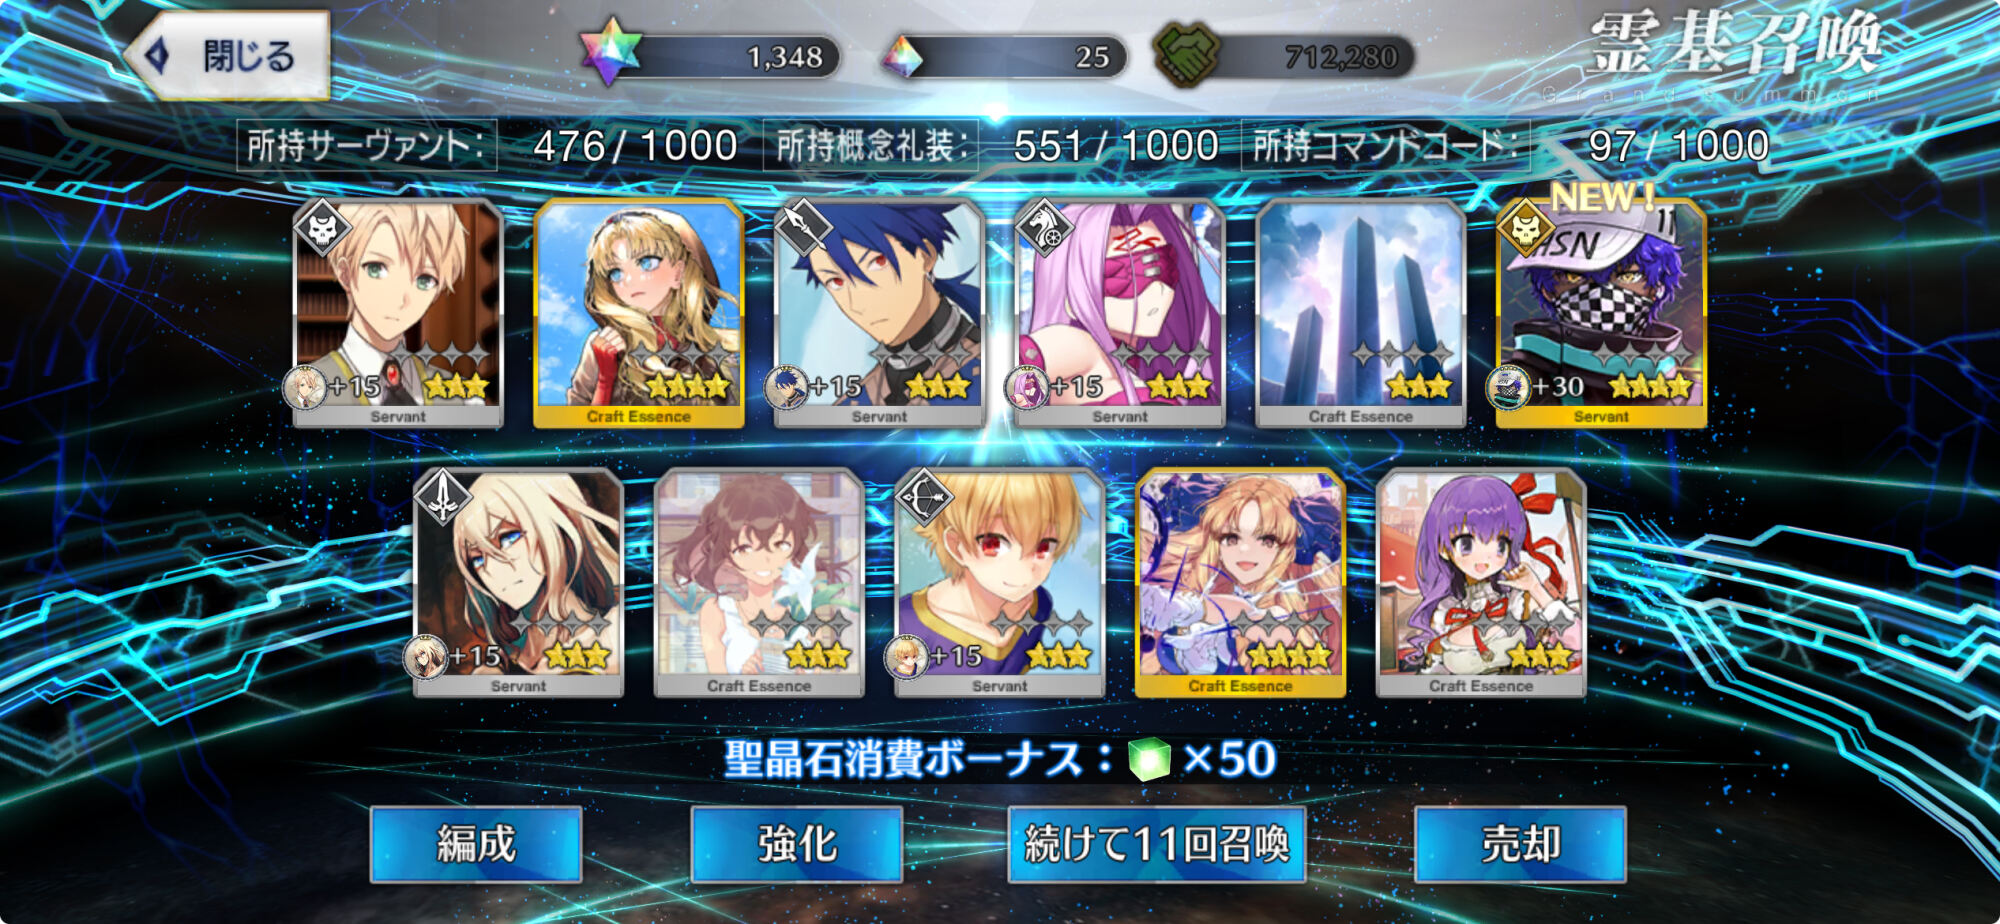This screenshot has height=924, width=2000.
Task: Select the gold Craft Essence with blonde woman in white
Action: point(1240,583)
